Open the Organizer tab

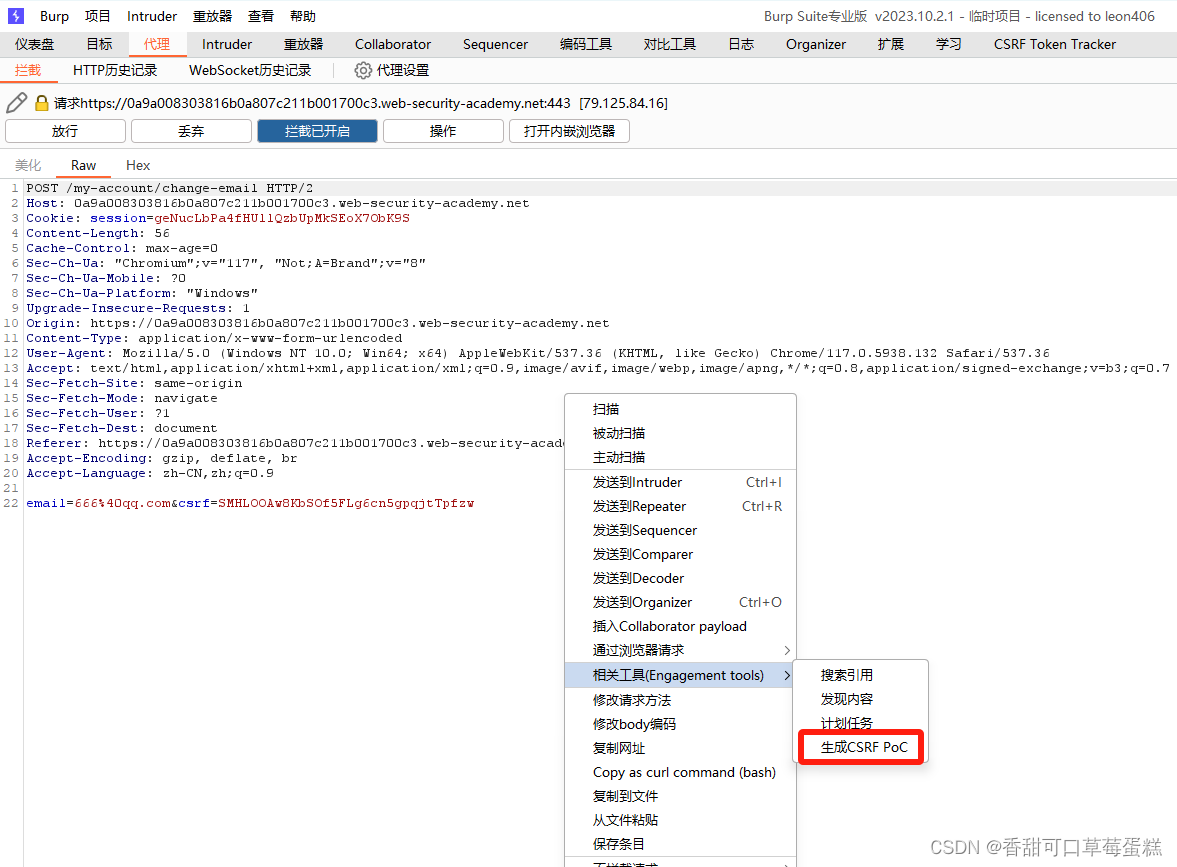pos(816,44)
